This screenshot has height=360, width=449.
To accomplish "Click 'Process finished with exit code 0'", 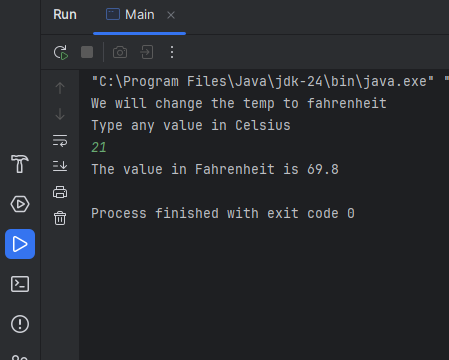I will coord(223,213).
